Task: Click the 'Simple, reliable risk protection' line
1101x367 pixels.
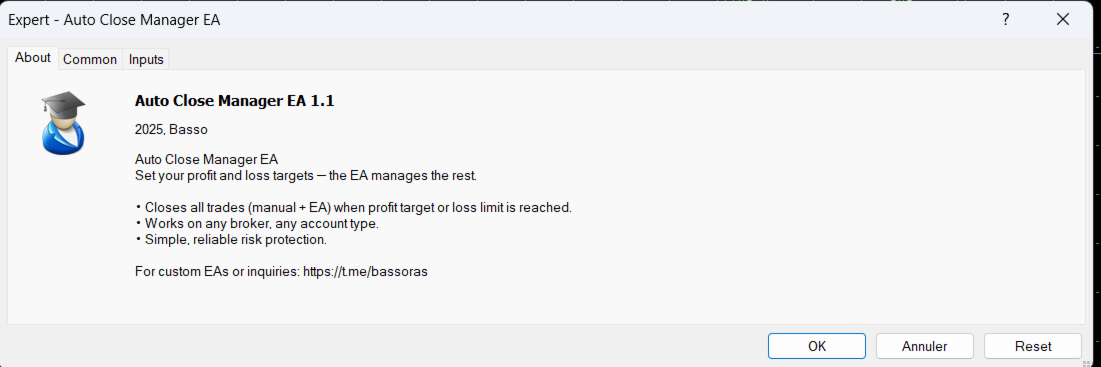Action: 231,239
